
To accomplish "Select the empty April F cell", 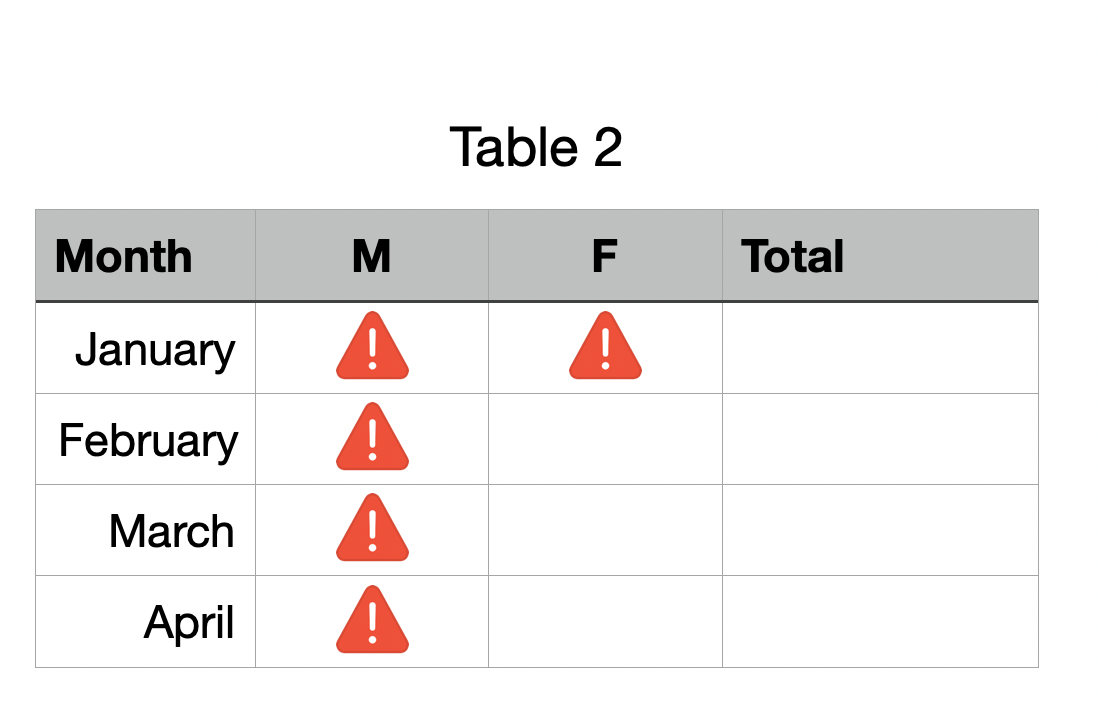I will 605,622.
